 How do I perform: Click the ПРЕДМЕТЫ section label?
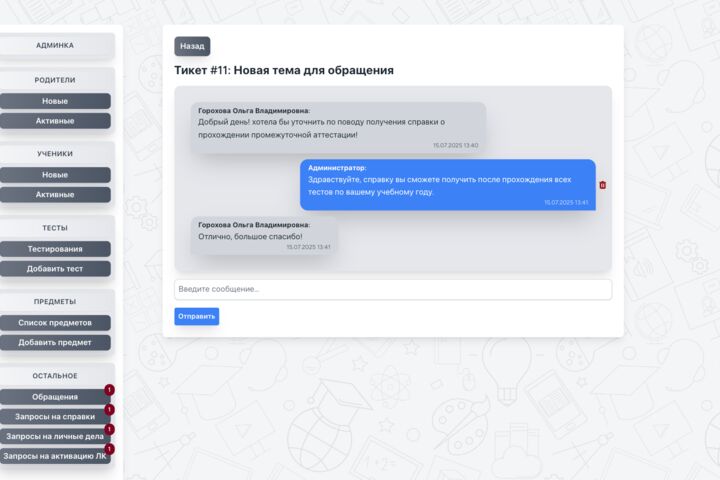[55, 302]
